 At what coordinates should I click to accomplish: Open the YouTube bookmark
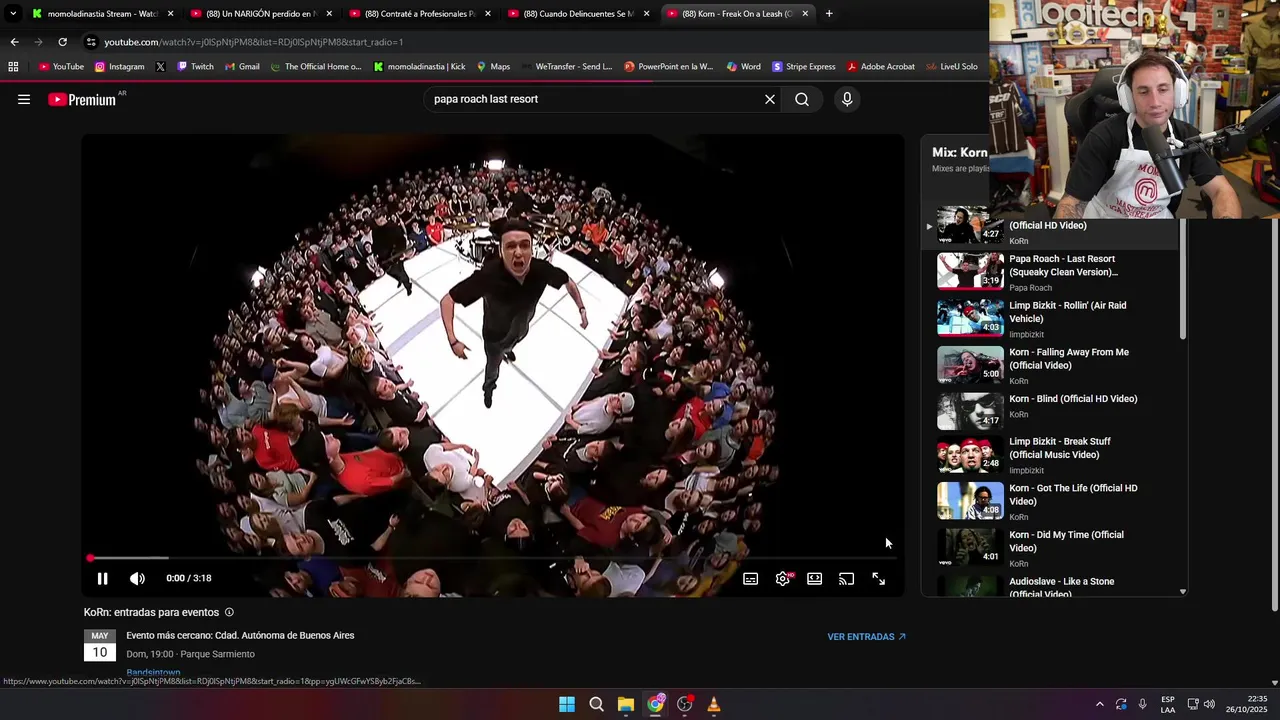tap(61, 66)
